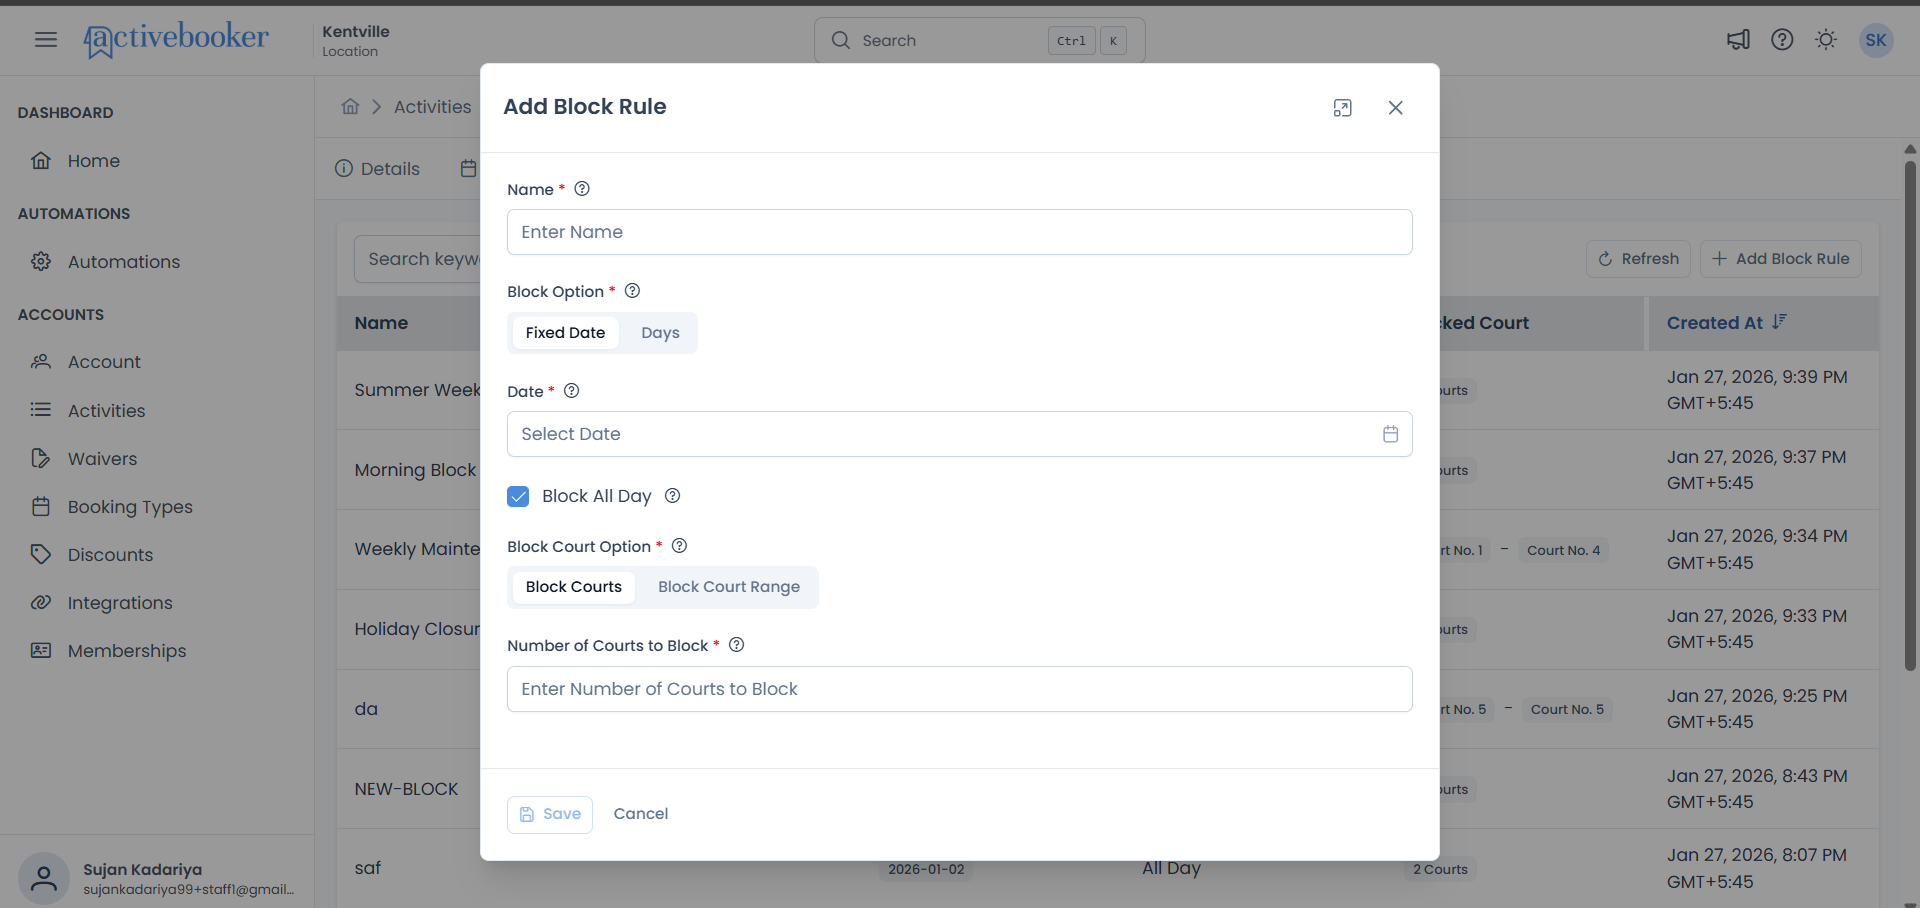Open the SK user avatar menu
This screenshot has width=1920, height=908.
click(x=1876, y=40)
